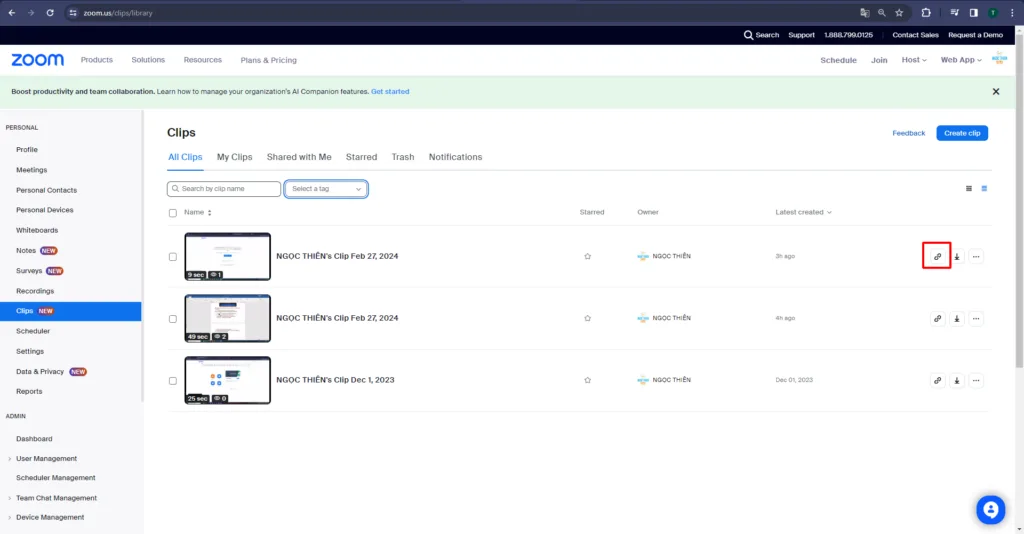Switch to the Shared with Me tab
1024x534 pixels.
pyautogui.click(x=299, y=157)
